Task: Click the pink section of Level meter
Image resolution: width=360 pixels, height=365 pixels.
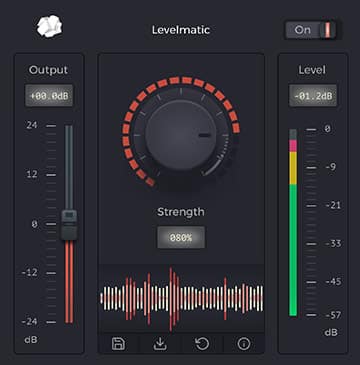Action: click(x=293, y=146)
